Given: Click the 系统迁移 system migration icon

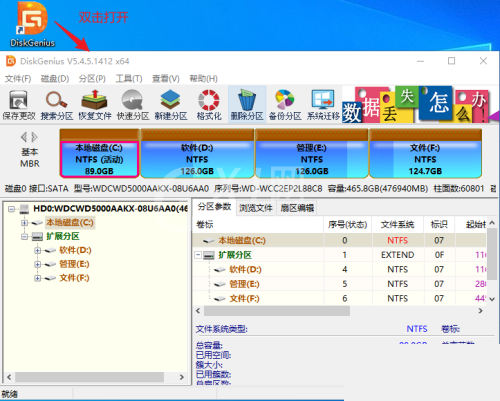Looking at the screenshot, I should point(323,105).
